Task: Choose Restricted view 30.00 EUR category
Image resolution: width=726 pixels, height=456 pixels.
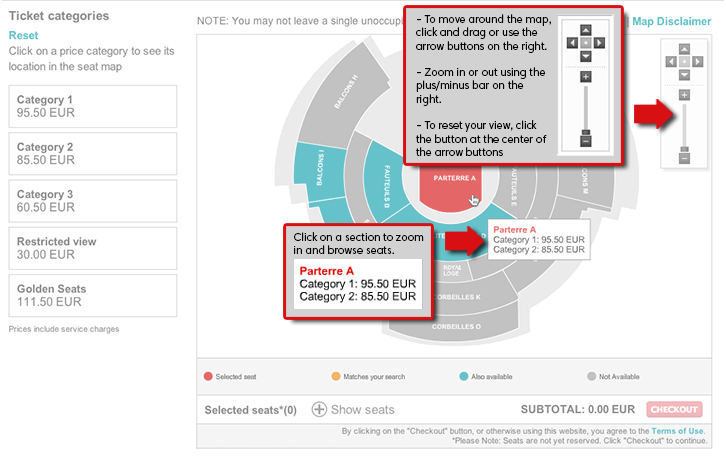Action: point(93,248)
